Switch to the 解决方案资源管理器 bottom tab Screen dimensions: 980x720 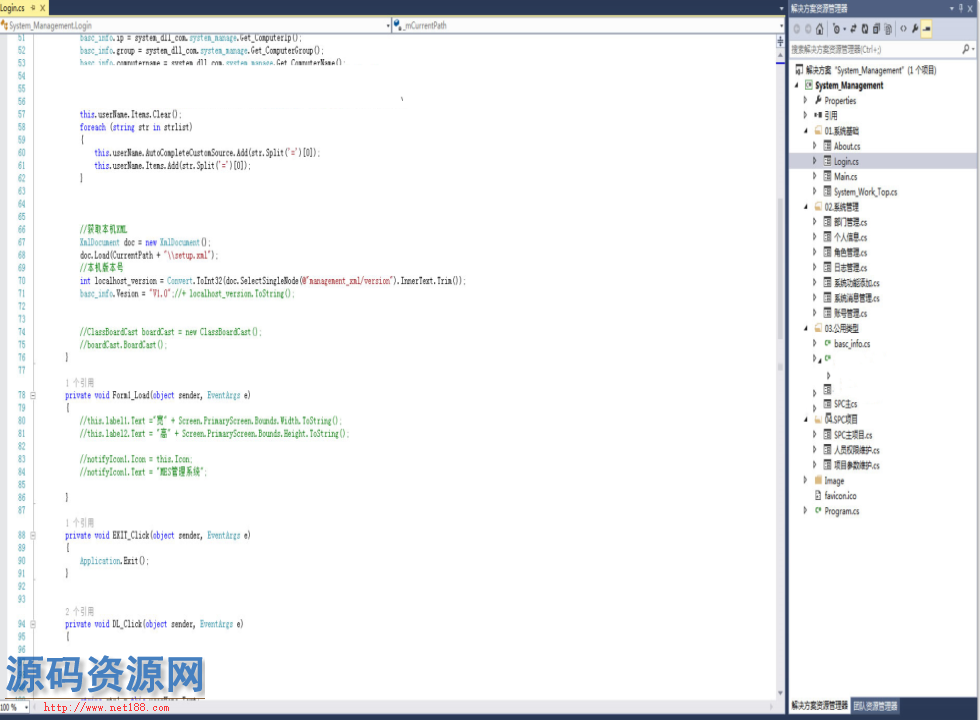[x=819, y=706]
